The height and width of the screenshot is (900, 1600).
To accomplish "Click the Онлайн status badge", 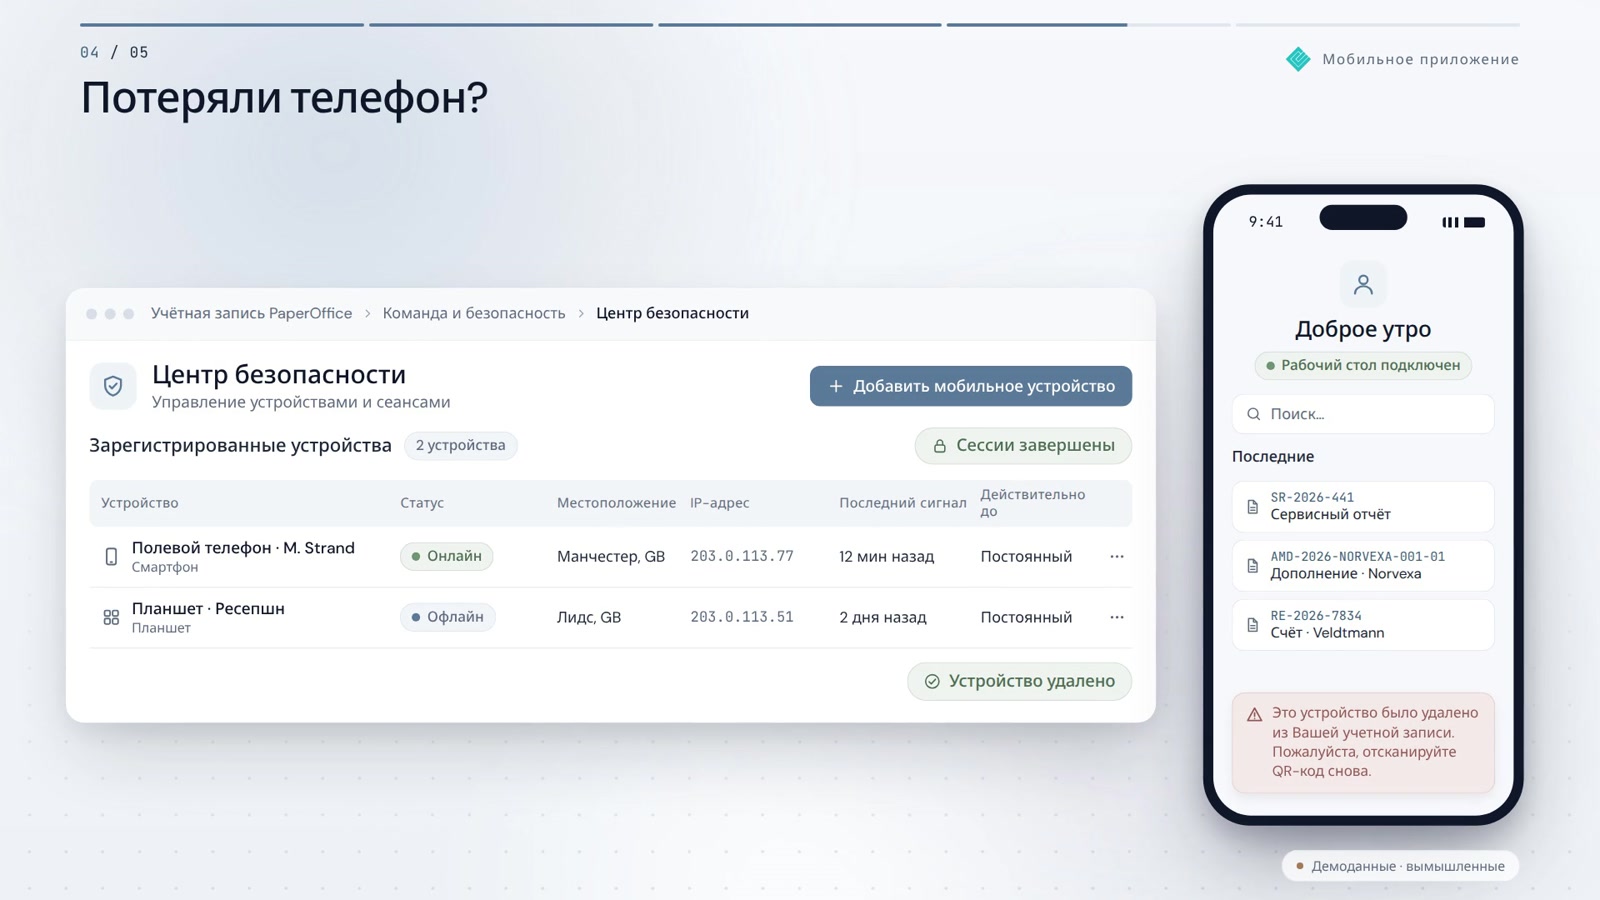I will (447, 556).
